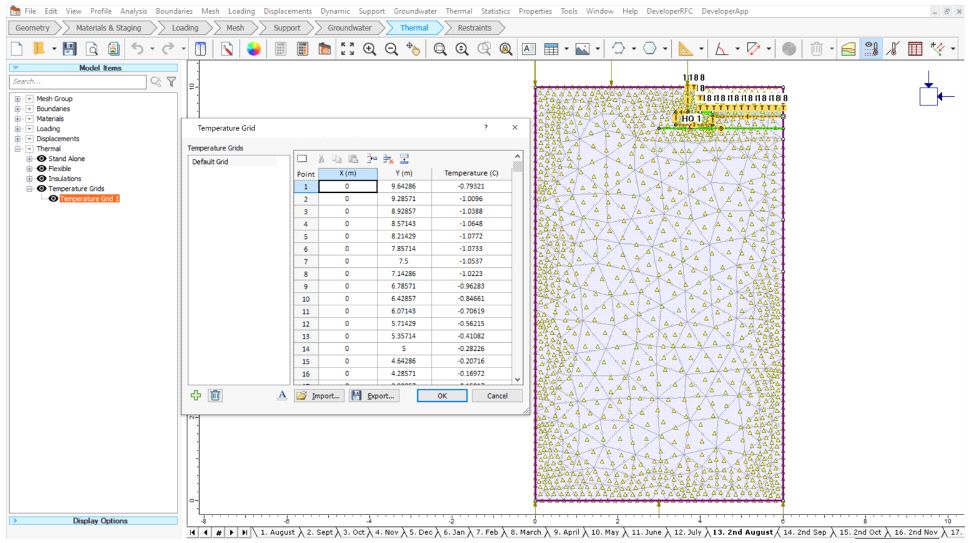Expand the Materials tree node

[x=17, y=119]
